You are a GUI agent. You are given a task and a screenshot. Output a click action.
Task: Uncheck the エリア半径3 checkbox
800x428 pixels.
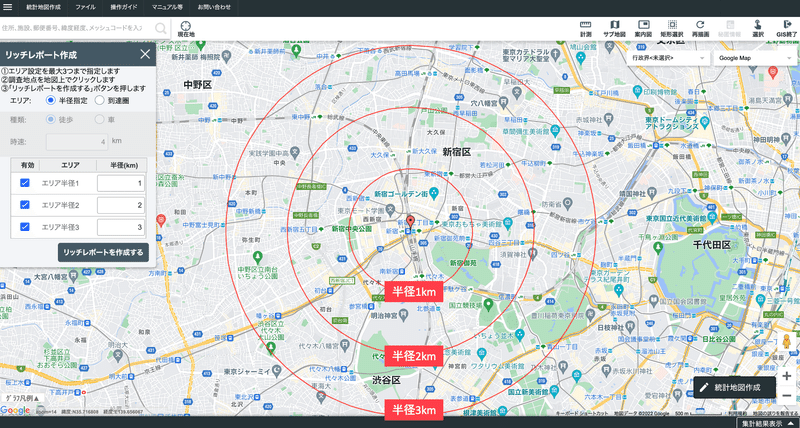click(24, 226)
